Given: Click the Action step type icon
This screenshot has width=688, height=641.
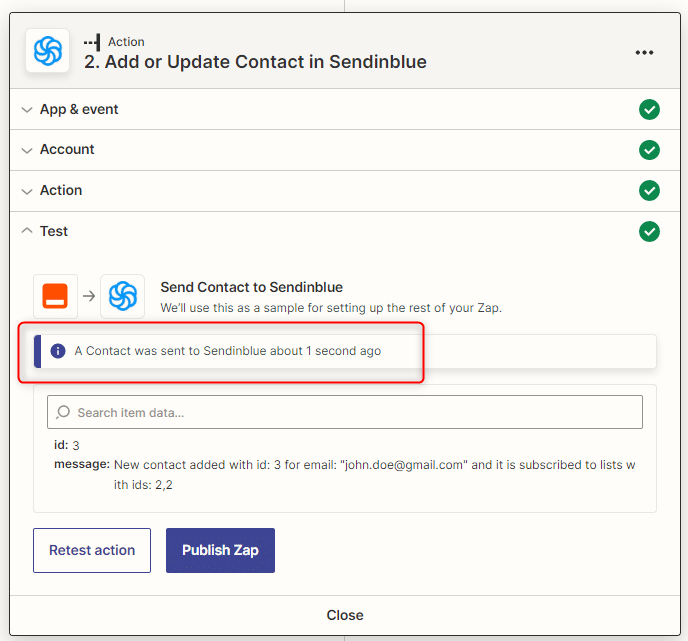Looking at the screenshot, I should click(x=92, y=42).
